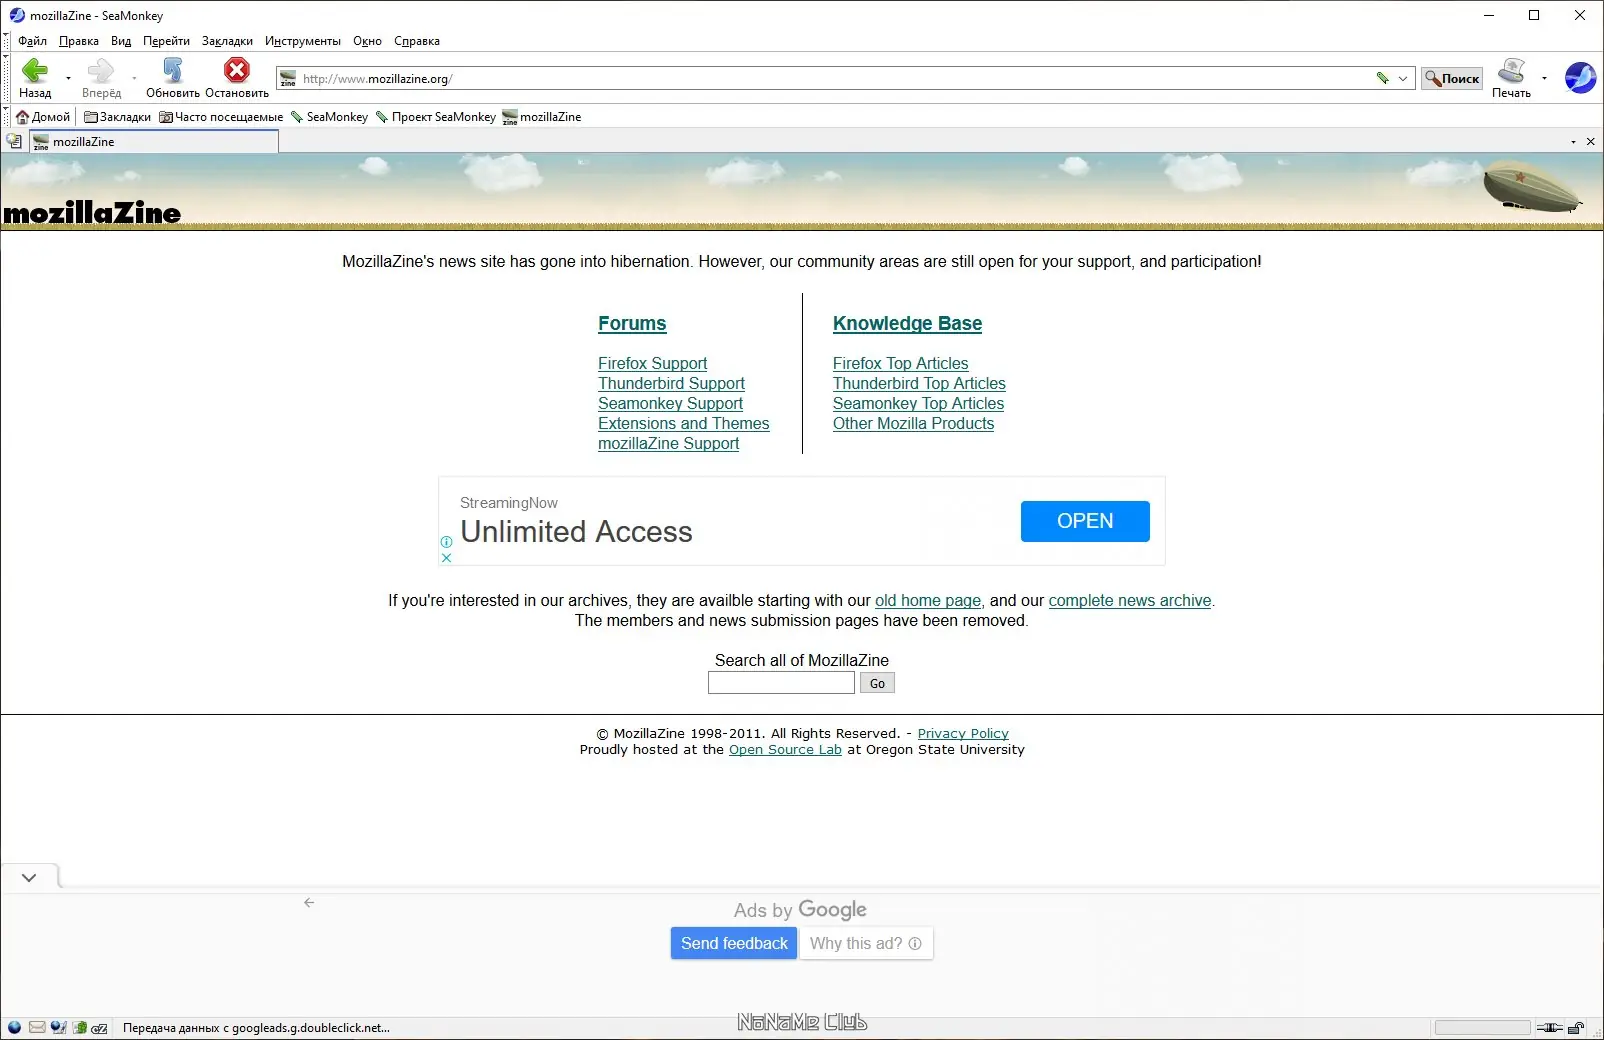Viewport: 1604px width, 1040px height.
Task: Open the Knowledge Base heading link
Action: click(x=907, y=323)
